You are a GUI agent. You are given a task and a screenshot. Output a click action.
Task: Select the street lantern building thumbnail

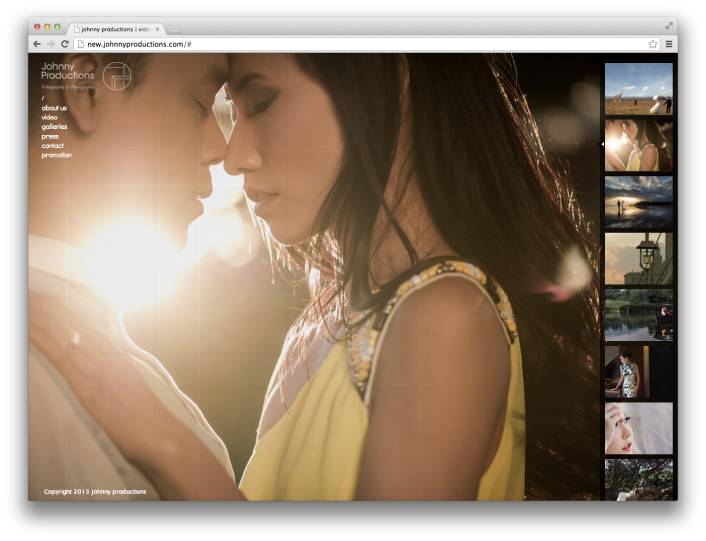coord(638,259)
